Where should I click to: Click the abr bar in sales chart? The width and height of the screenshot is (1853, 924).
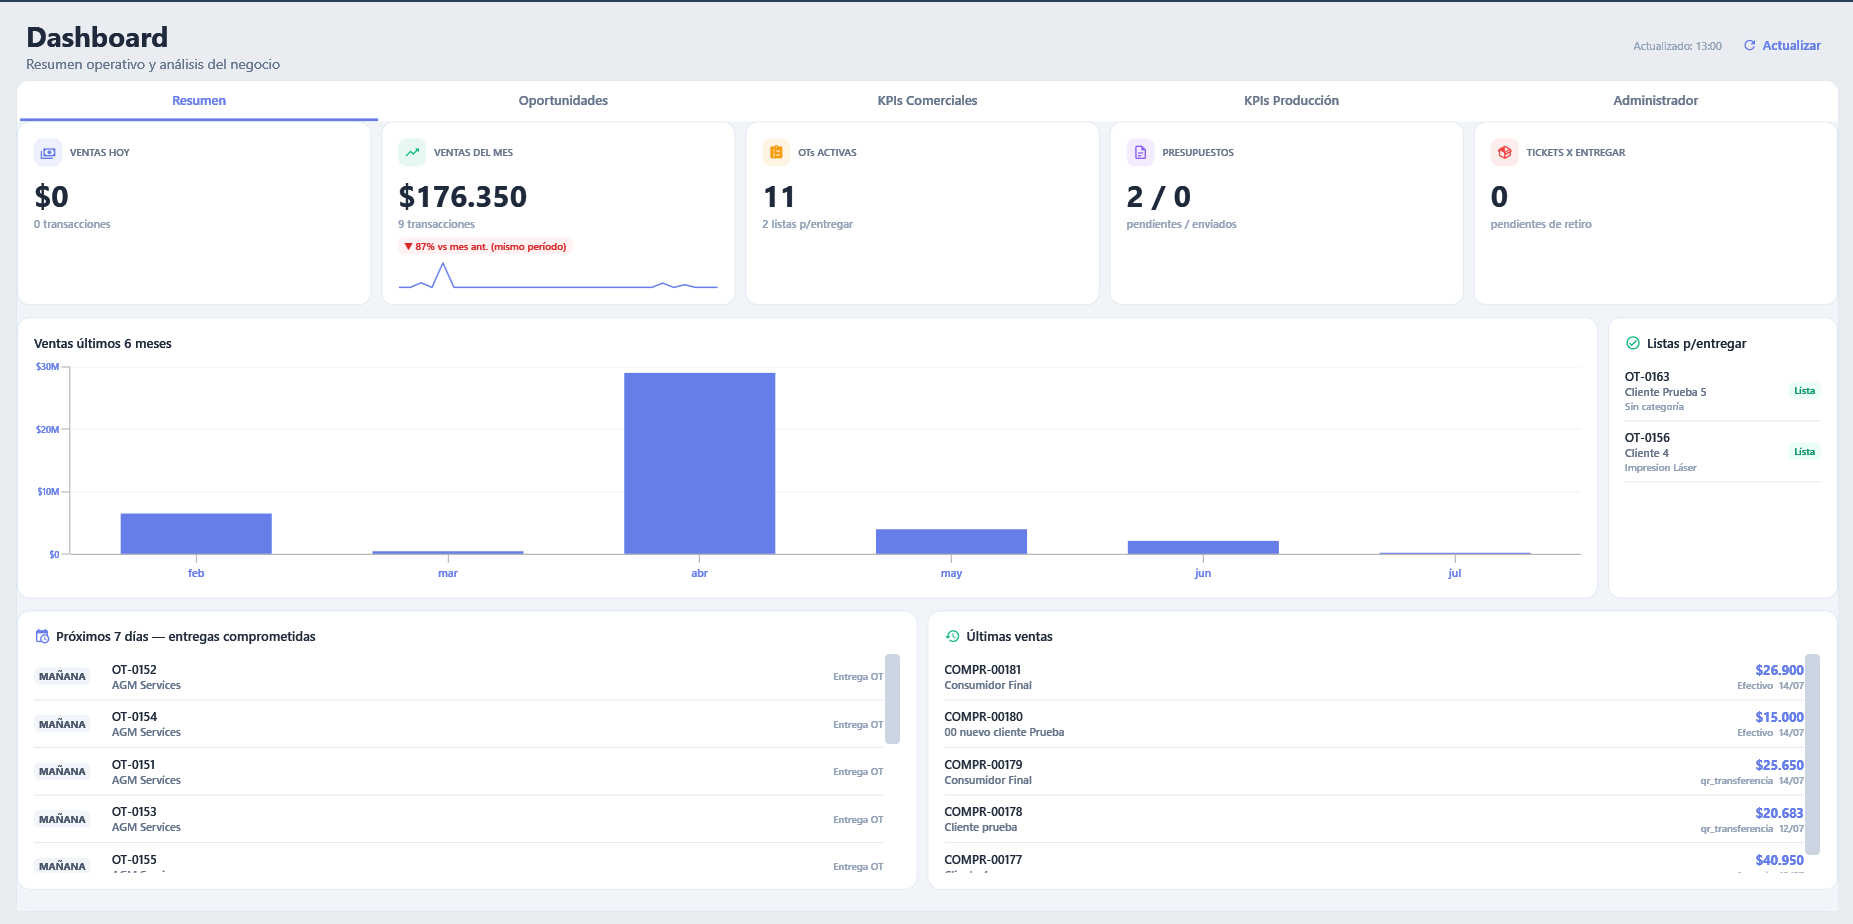coord(699,463)
